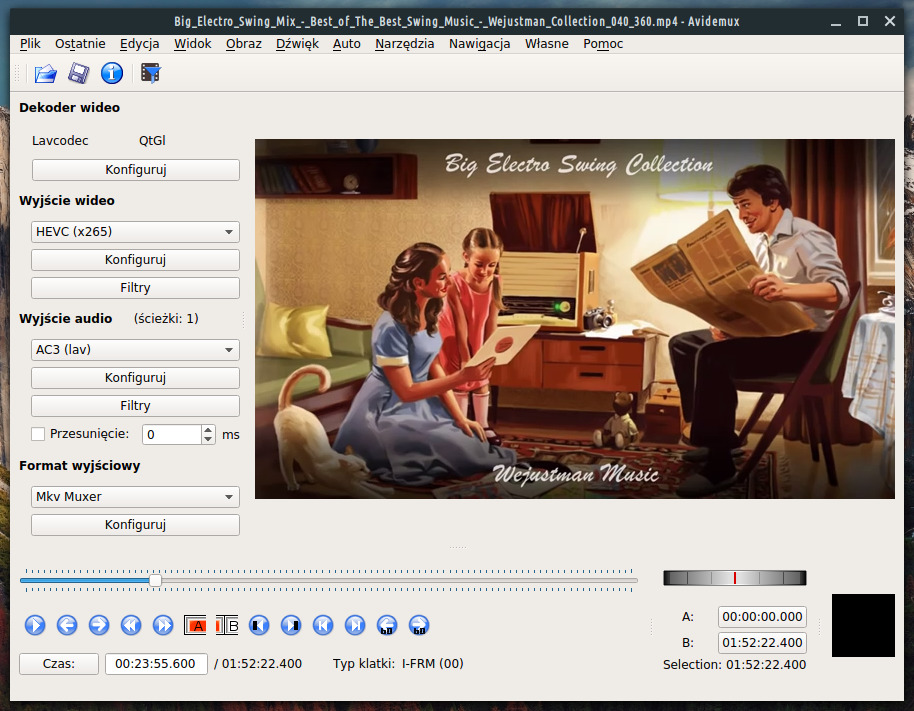Set selection end marker B
The height and width of the screenshot is (711, 914).
coord(227,625)
